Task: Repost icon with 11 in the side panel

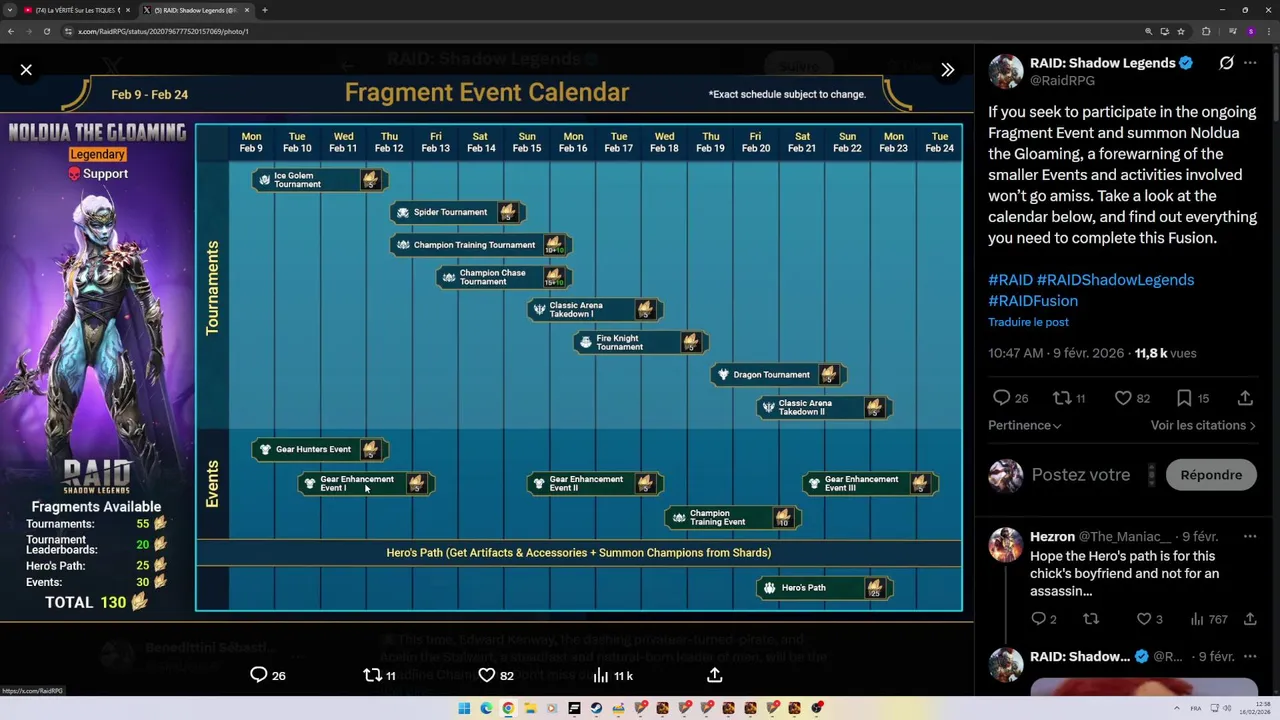Action: click(1062, 398)
